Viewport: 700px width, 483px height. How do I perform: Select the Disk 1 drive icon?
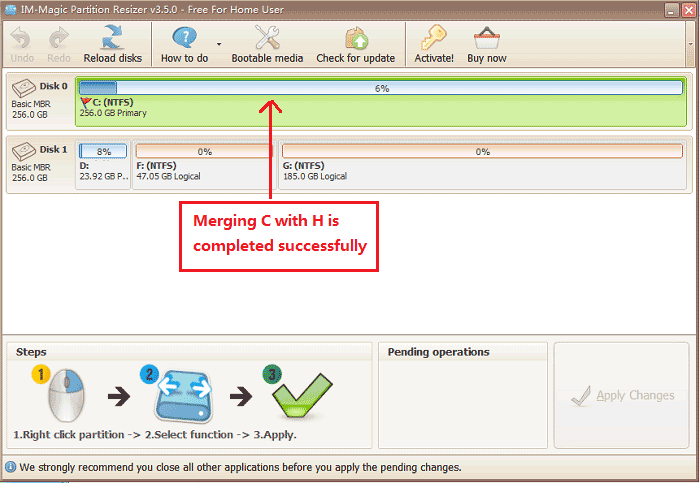pyautogui.click(x=24, y=151)
